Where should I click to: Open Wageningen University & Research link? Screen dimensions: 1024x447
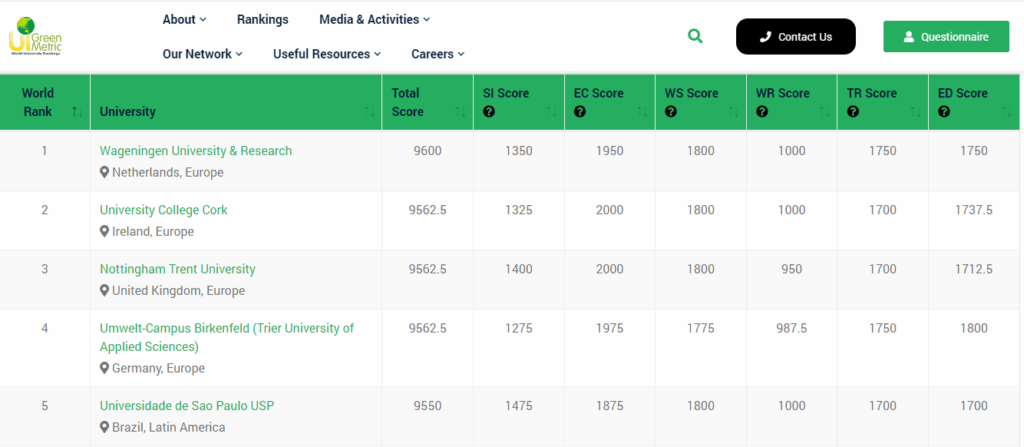(196, 151)
